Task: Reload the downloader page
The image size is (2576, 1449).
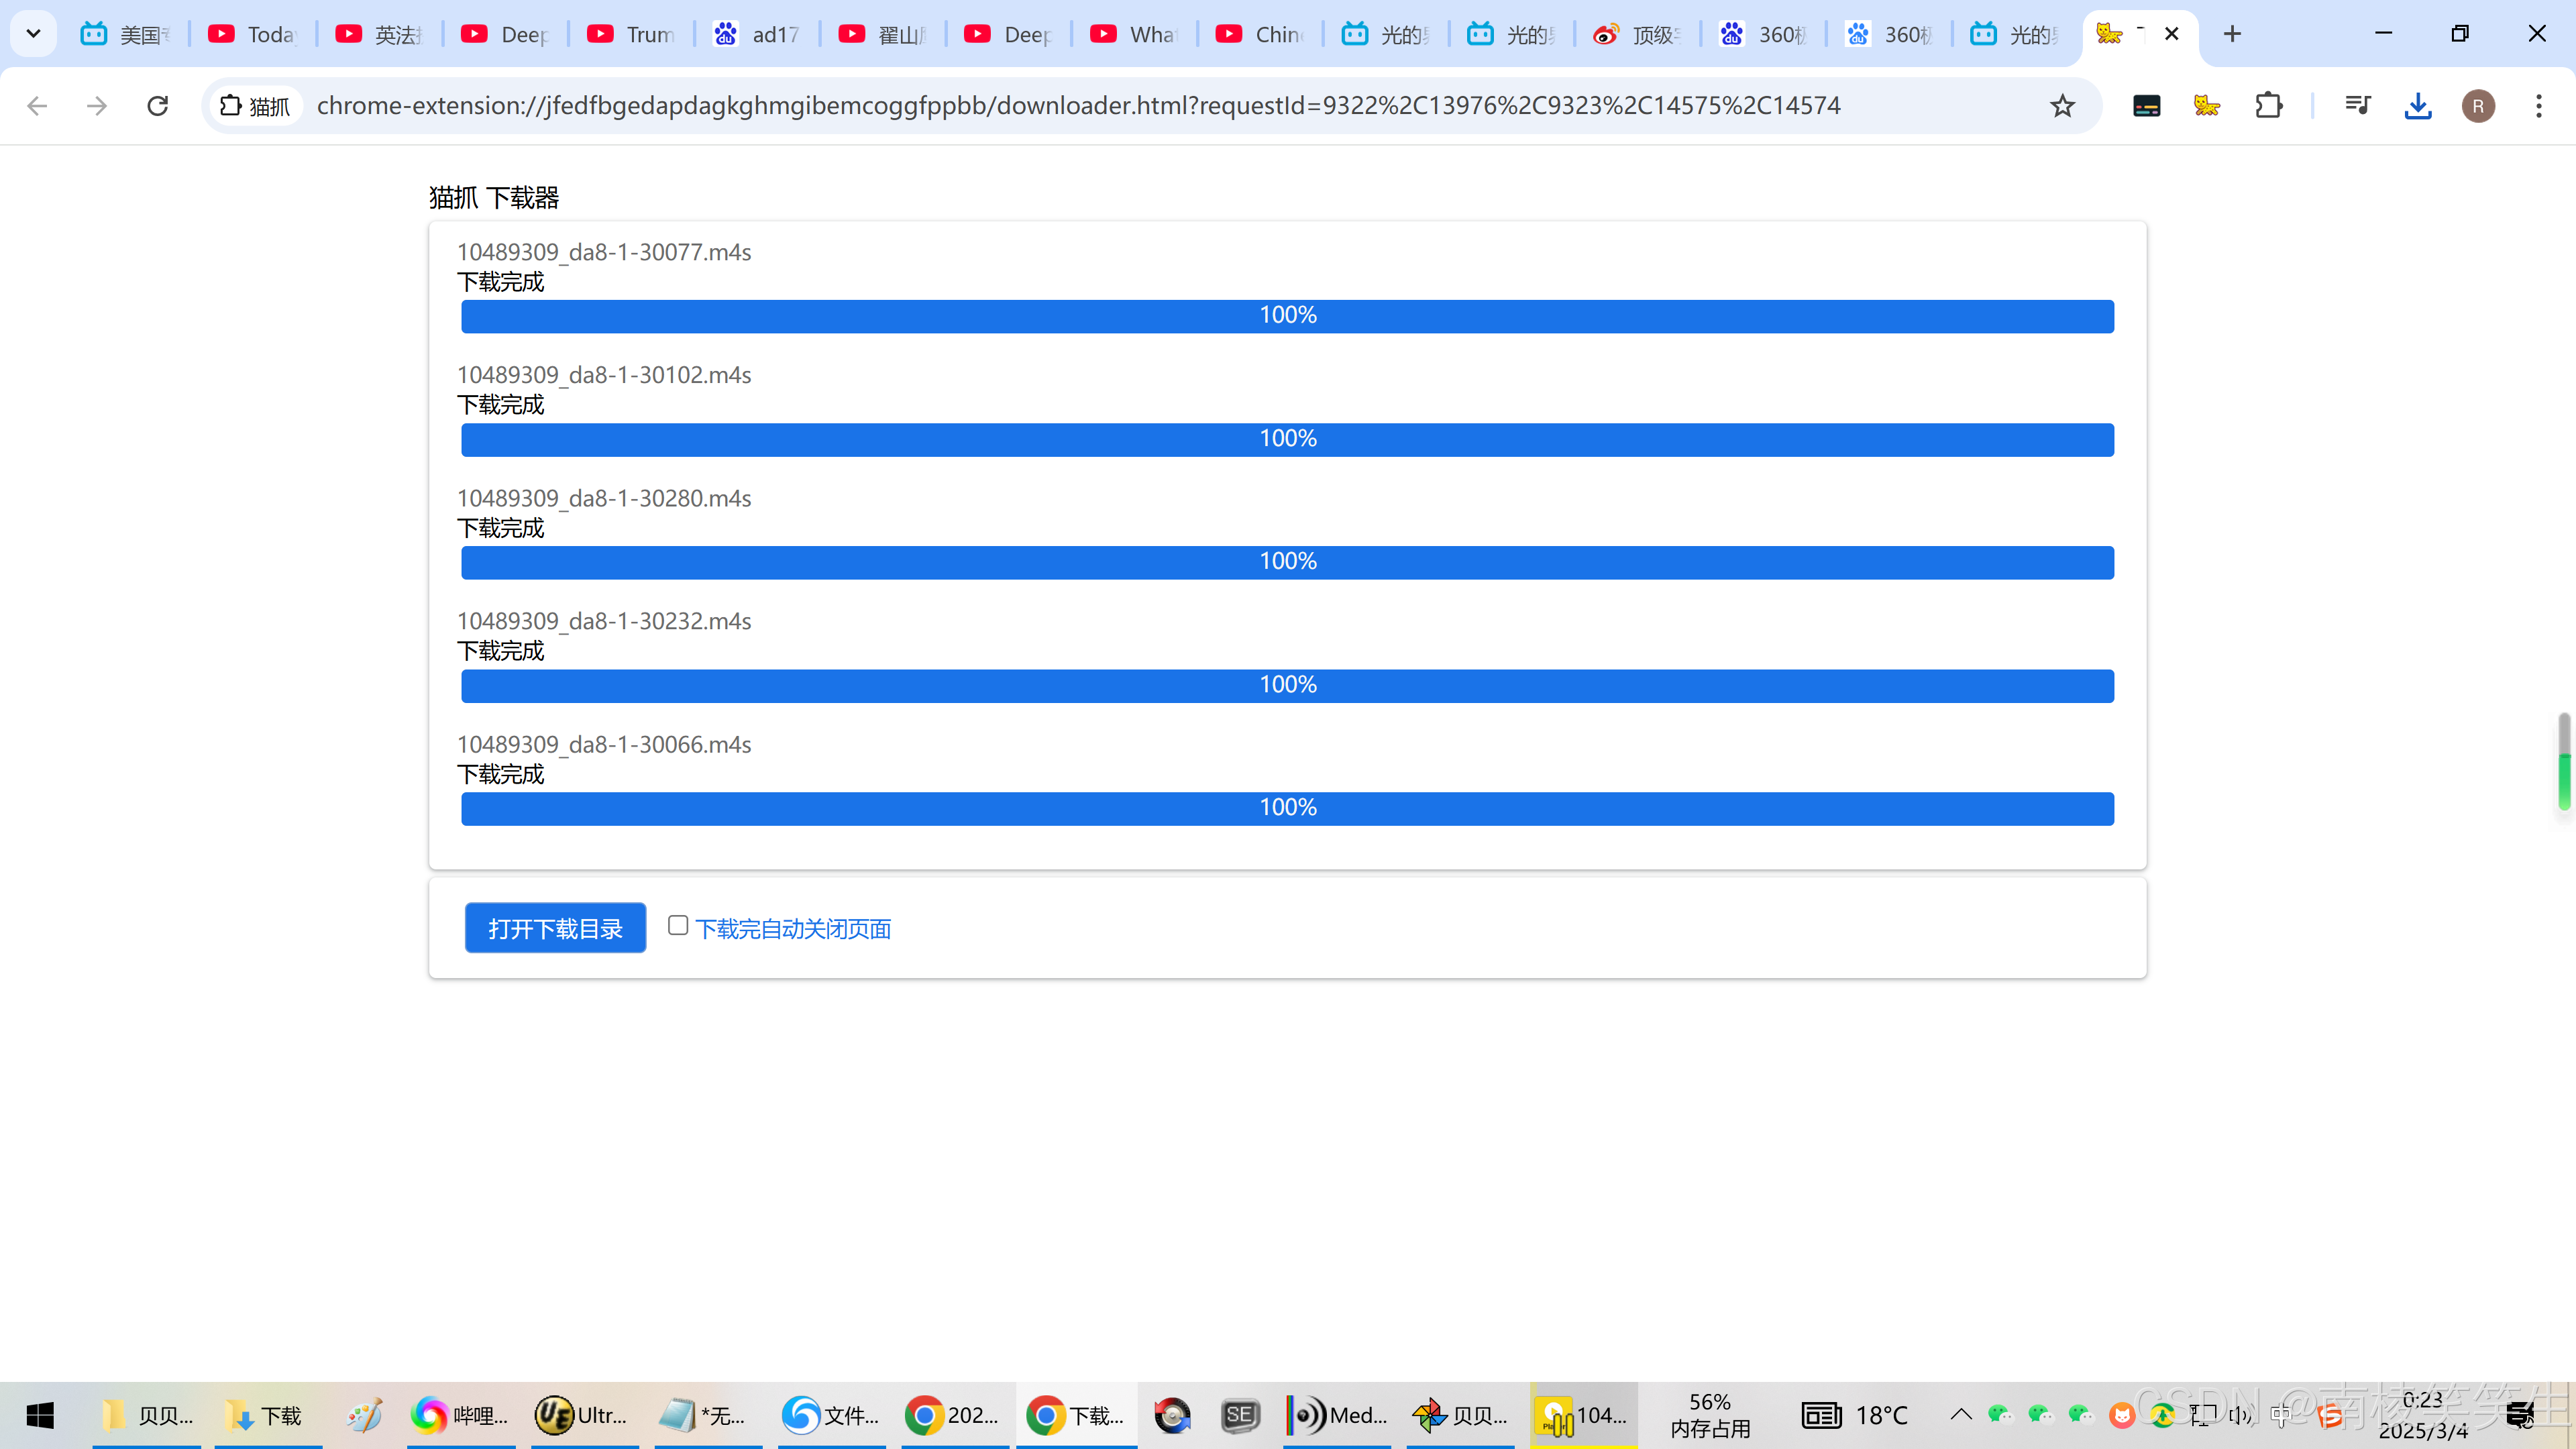Action: pyautogui.click(x=157, y=105)
